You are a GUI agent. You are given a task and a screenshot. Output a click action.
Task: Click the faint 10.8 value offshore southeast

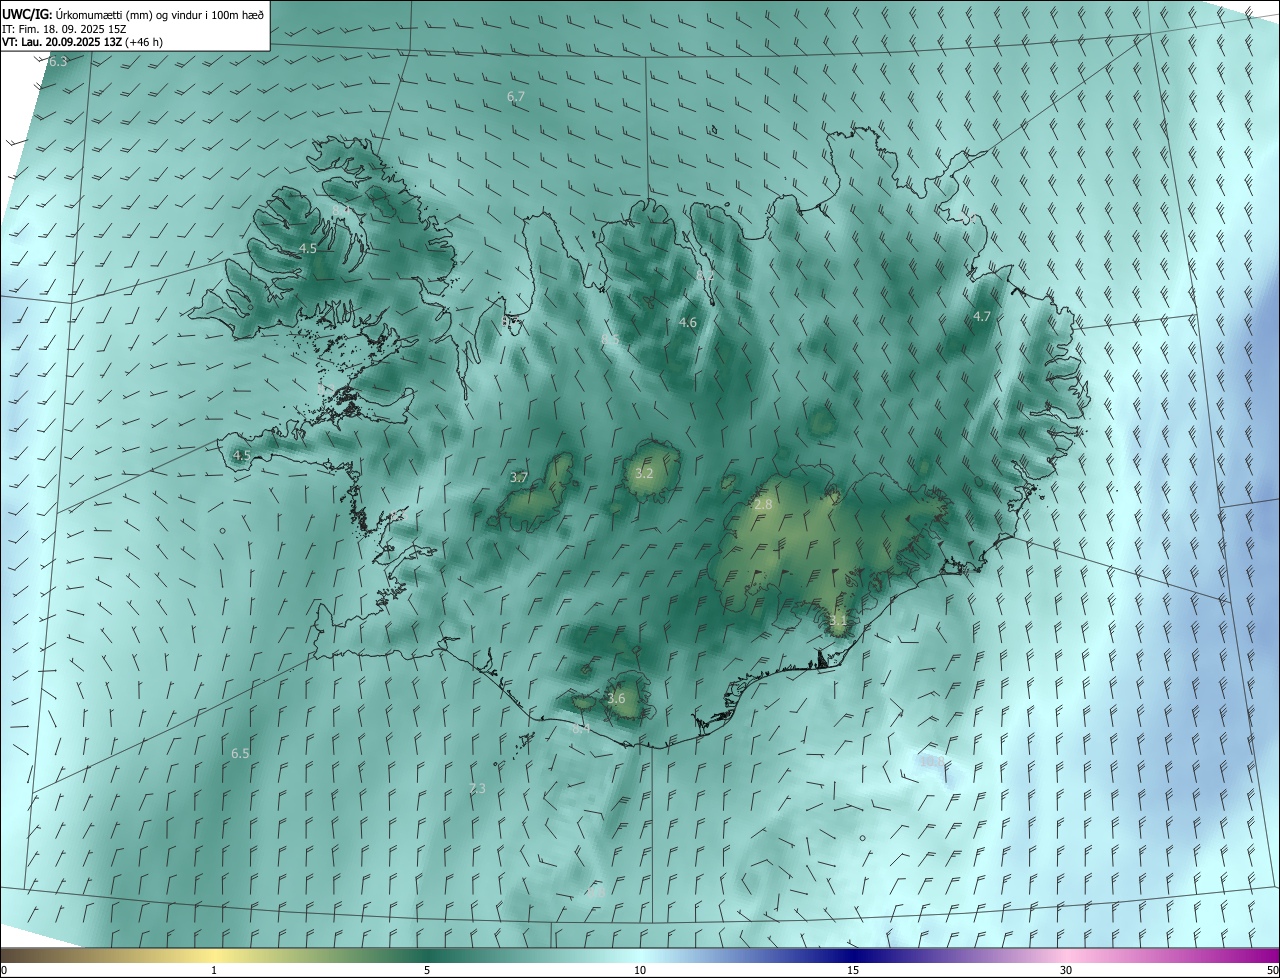point(933,761)
